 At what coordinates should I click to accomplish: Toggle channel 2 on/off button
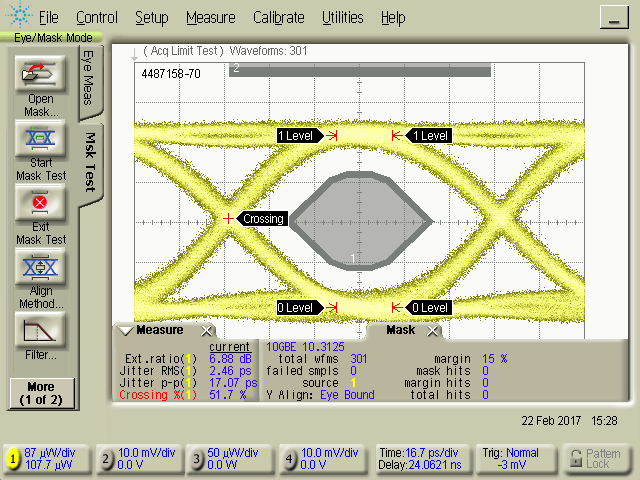[105, 459]
